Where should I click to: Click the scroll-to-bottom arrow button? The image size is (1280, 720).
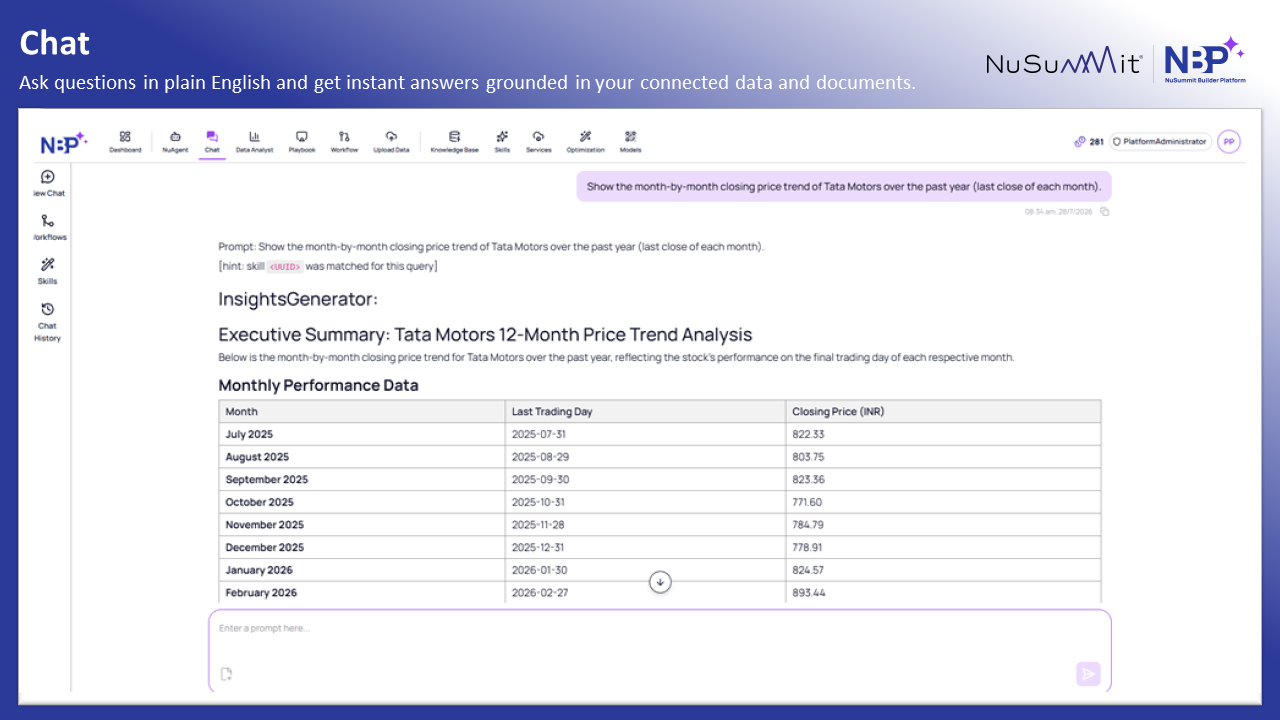point(660,582)
